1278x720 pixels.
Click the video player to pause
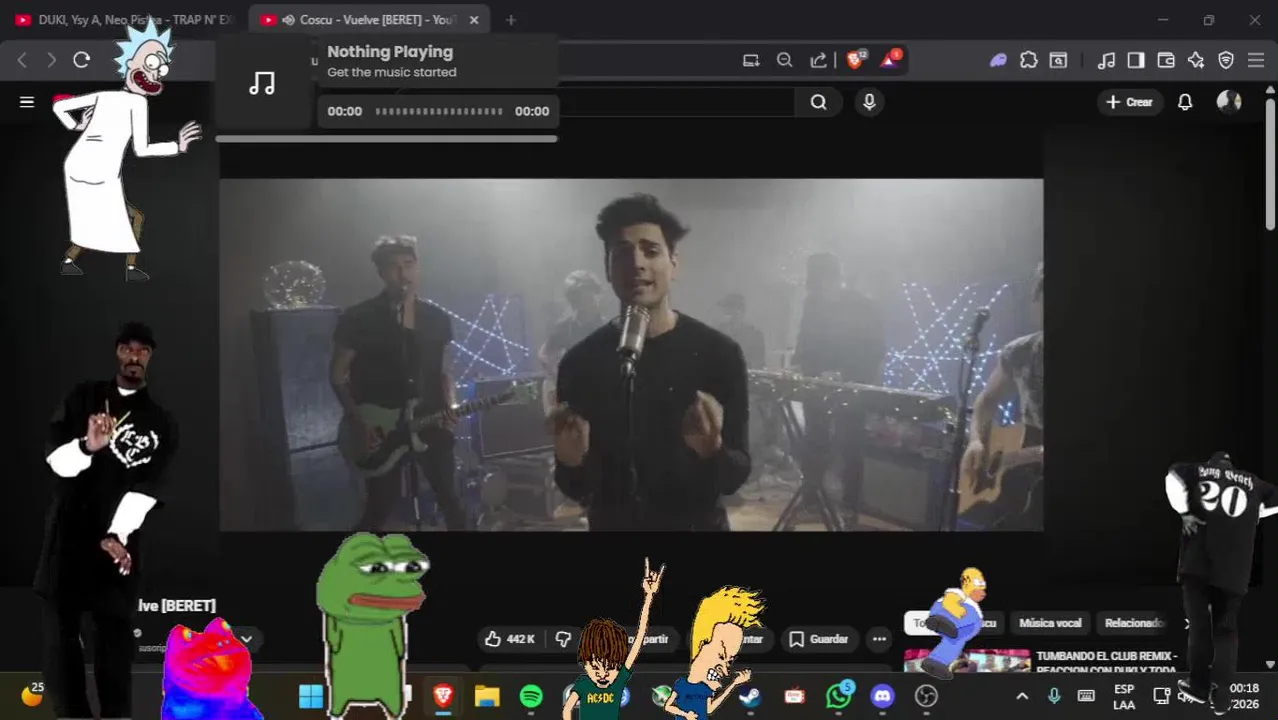[x=631, y=355]
